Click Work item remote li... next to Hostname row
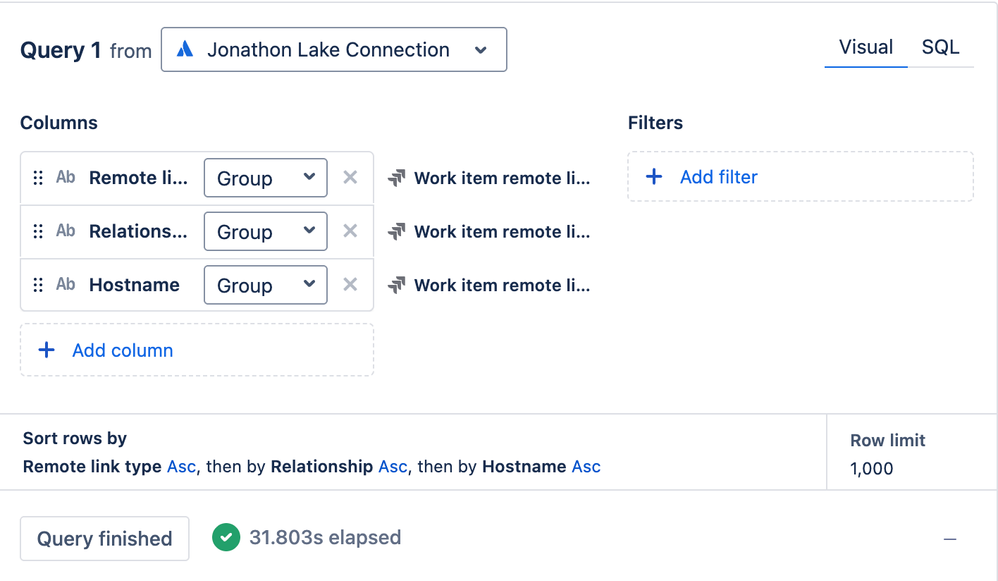This screenshot has width=998, height=581. (502, 285)
